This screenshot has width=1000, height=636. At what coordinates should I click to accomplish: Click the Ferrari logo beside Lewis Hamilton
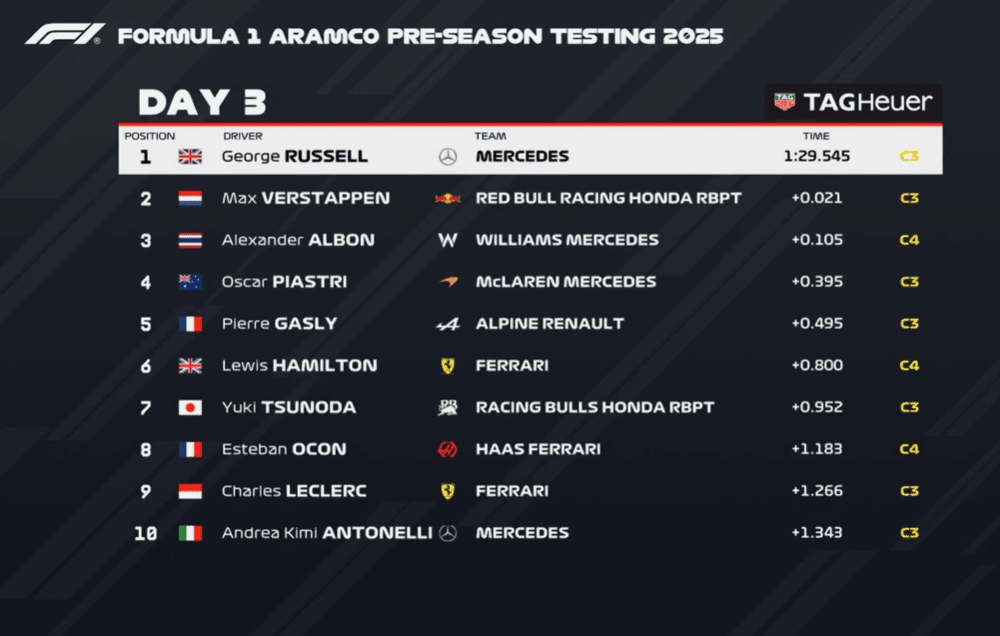point(448,366)
